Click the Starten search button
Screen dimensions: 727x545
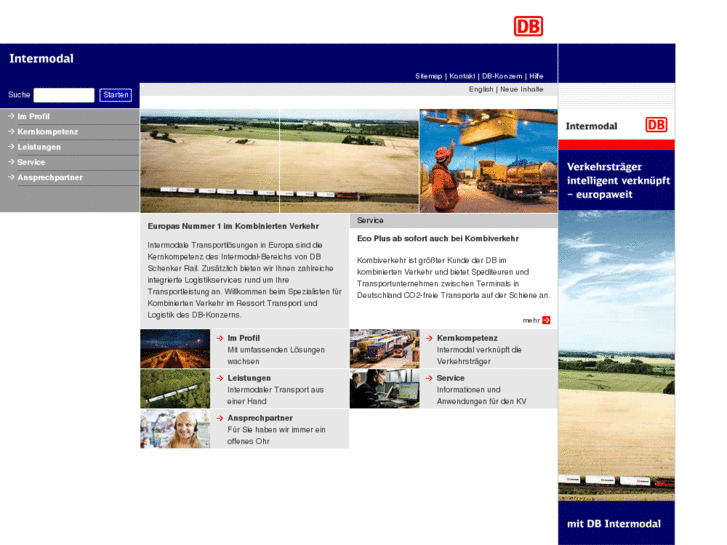[x=115, y=95]
